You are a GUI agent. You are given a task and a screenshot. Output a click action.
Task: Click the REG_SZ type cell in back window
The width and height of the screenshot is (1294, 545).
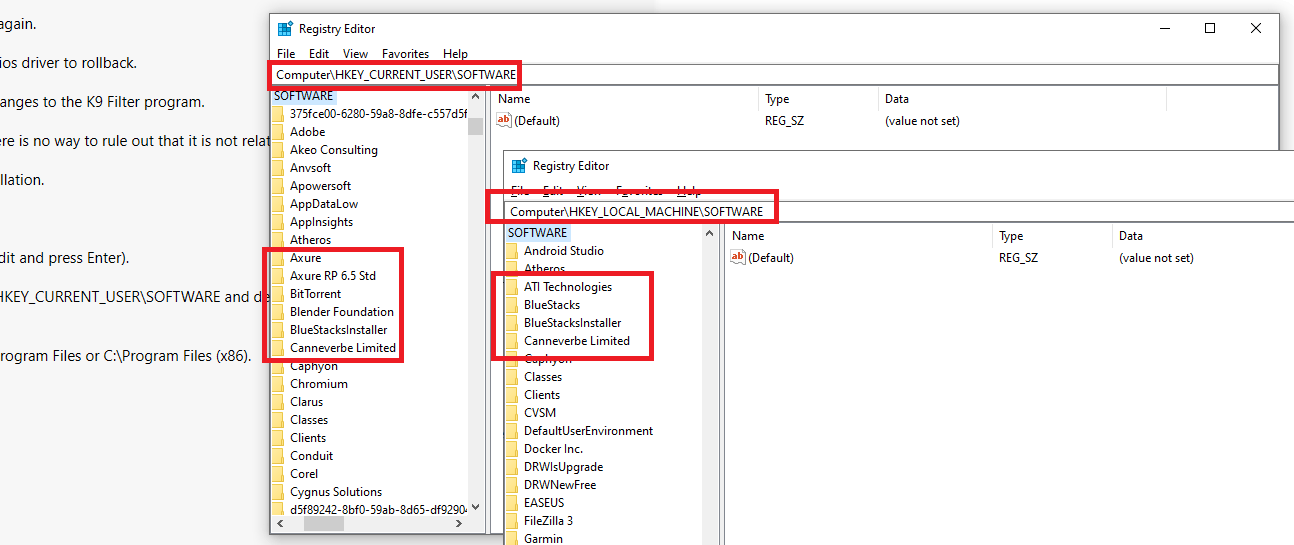(785, 121)
